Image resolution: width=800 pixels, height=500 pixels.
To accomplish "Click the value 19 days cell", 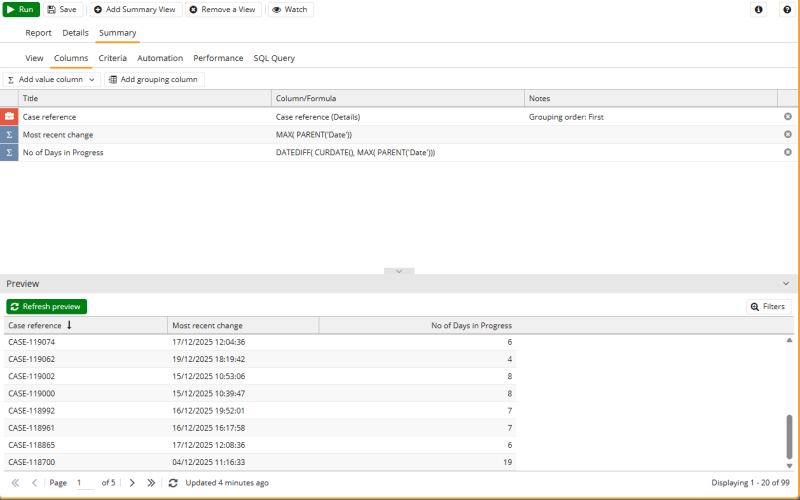I will 417,462.
